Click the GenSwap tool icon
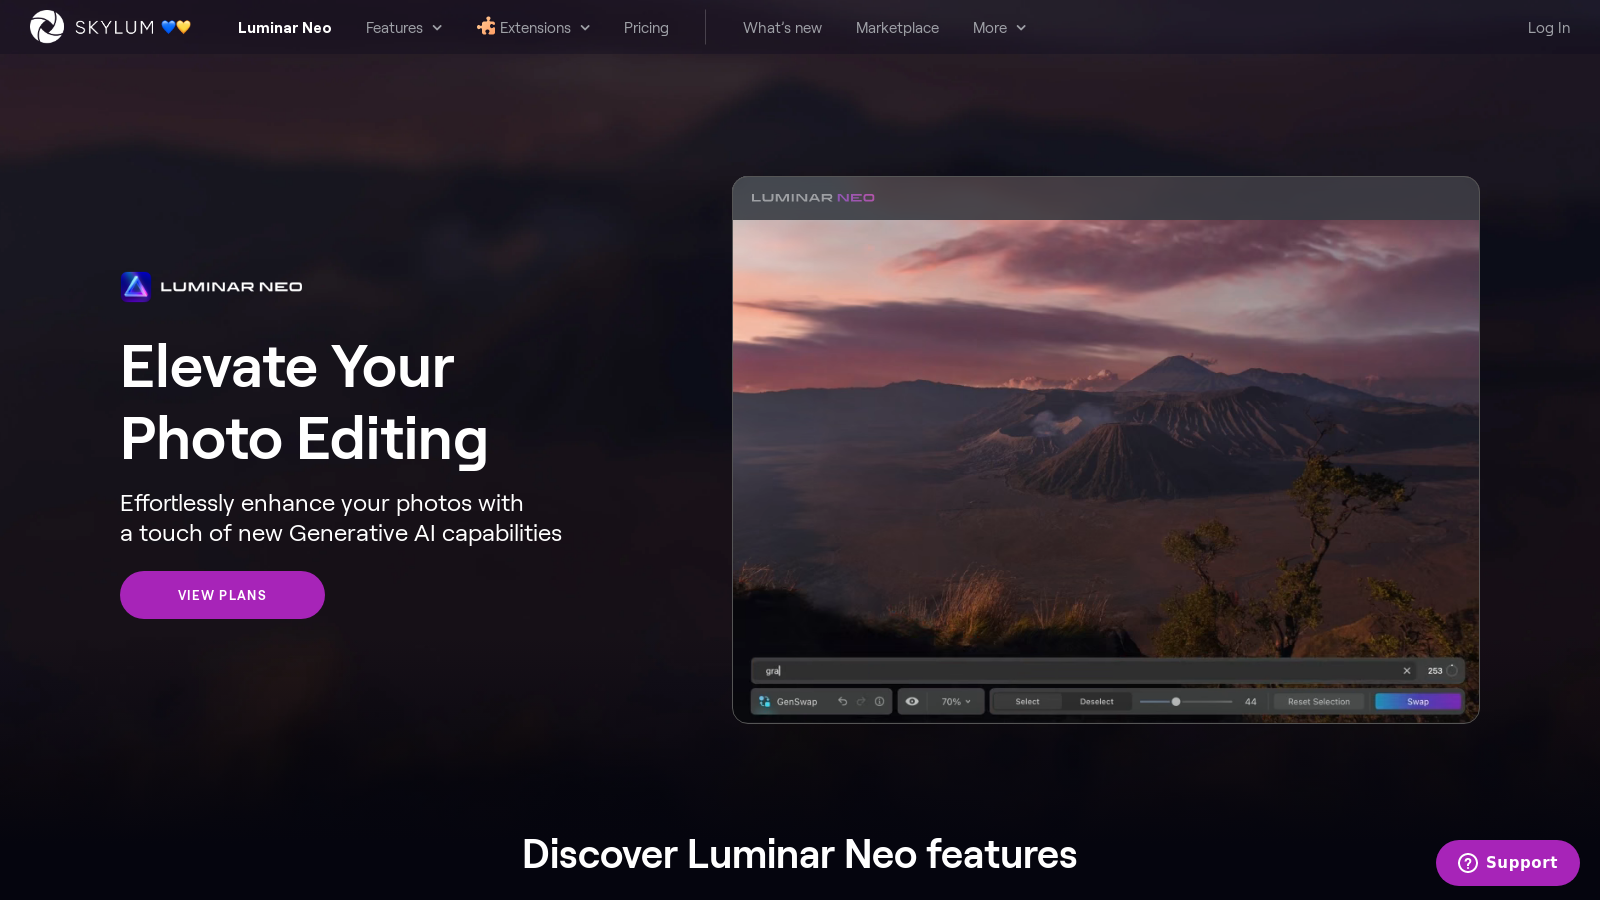1600x900 pixels. pyautogui.click(x=765, y=702)
